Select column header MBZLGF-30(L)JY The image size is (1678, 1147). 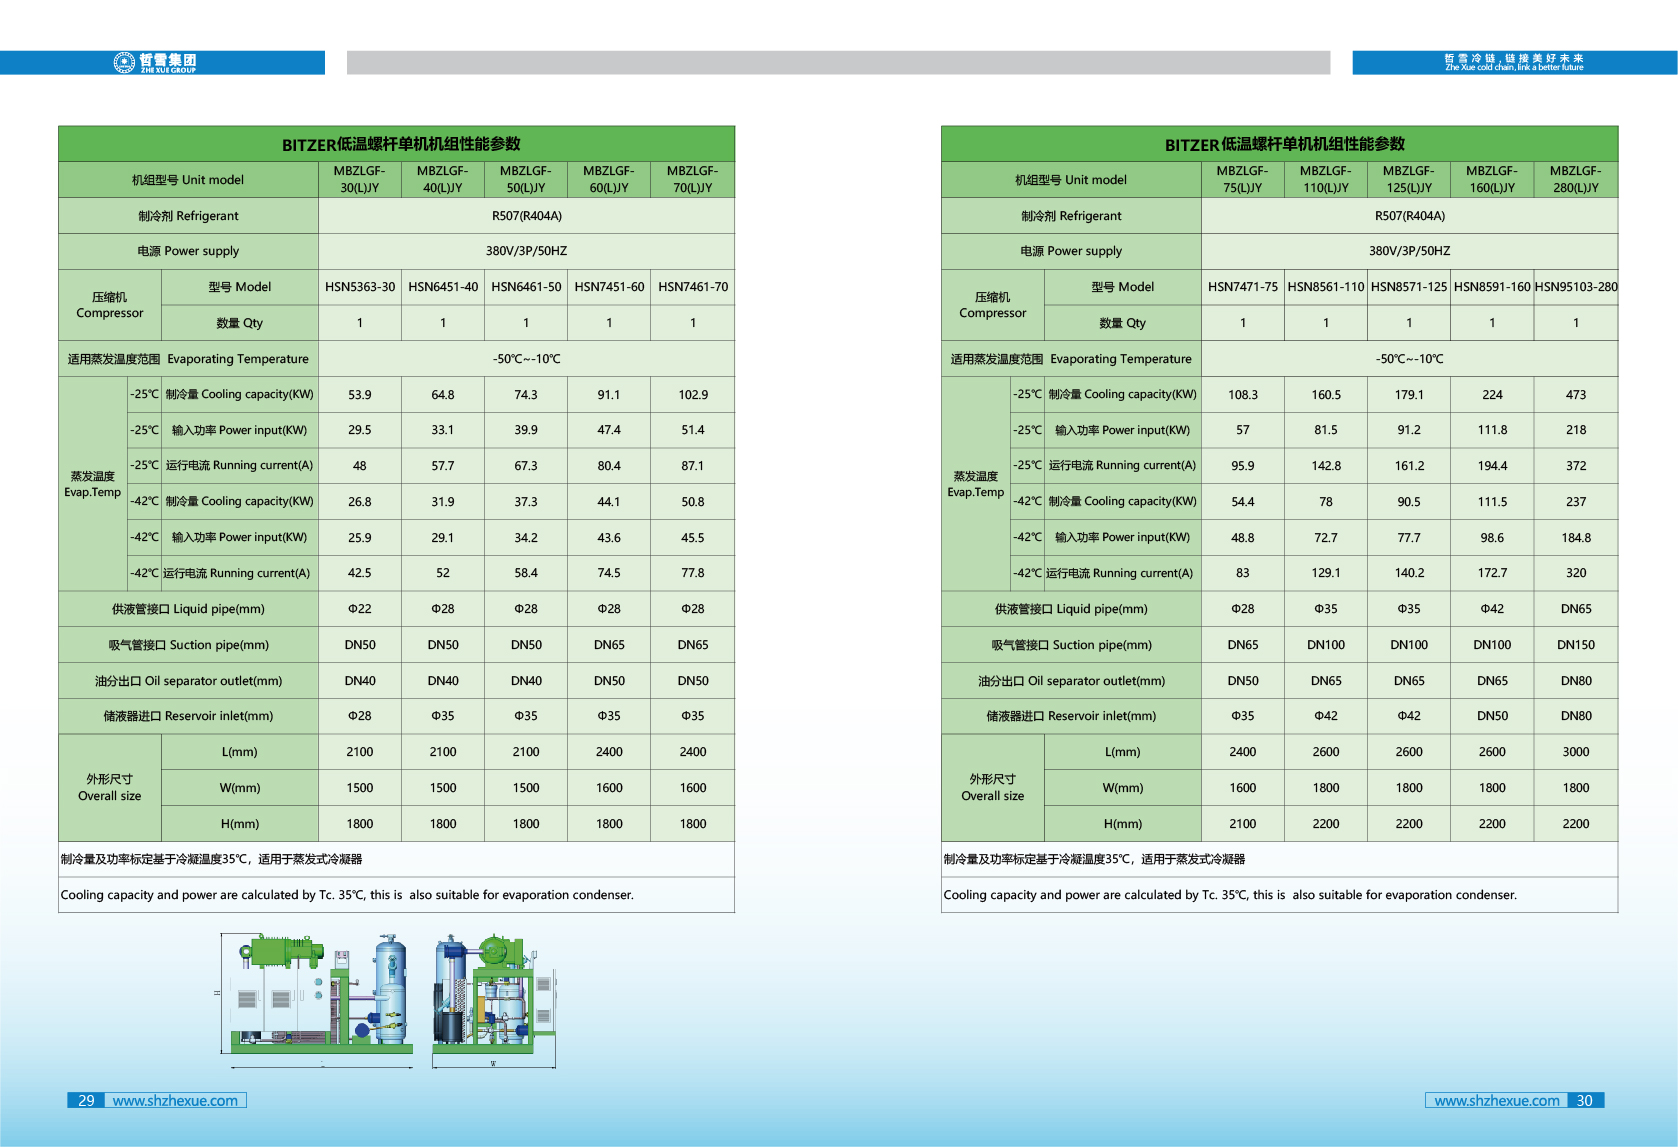pos(360,179)
